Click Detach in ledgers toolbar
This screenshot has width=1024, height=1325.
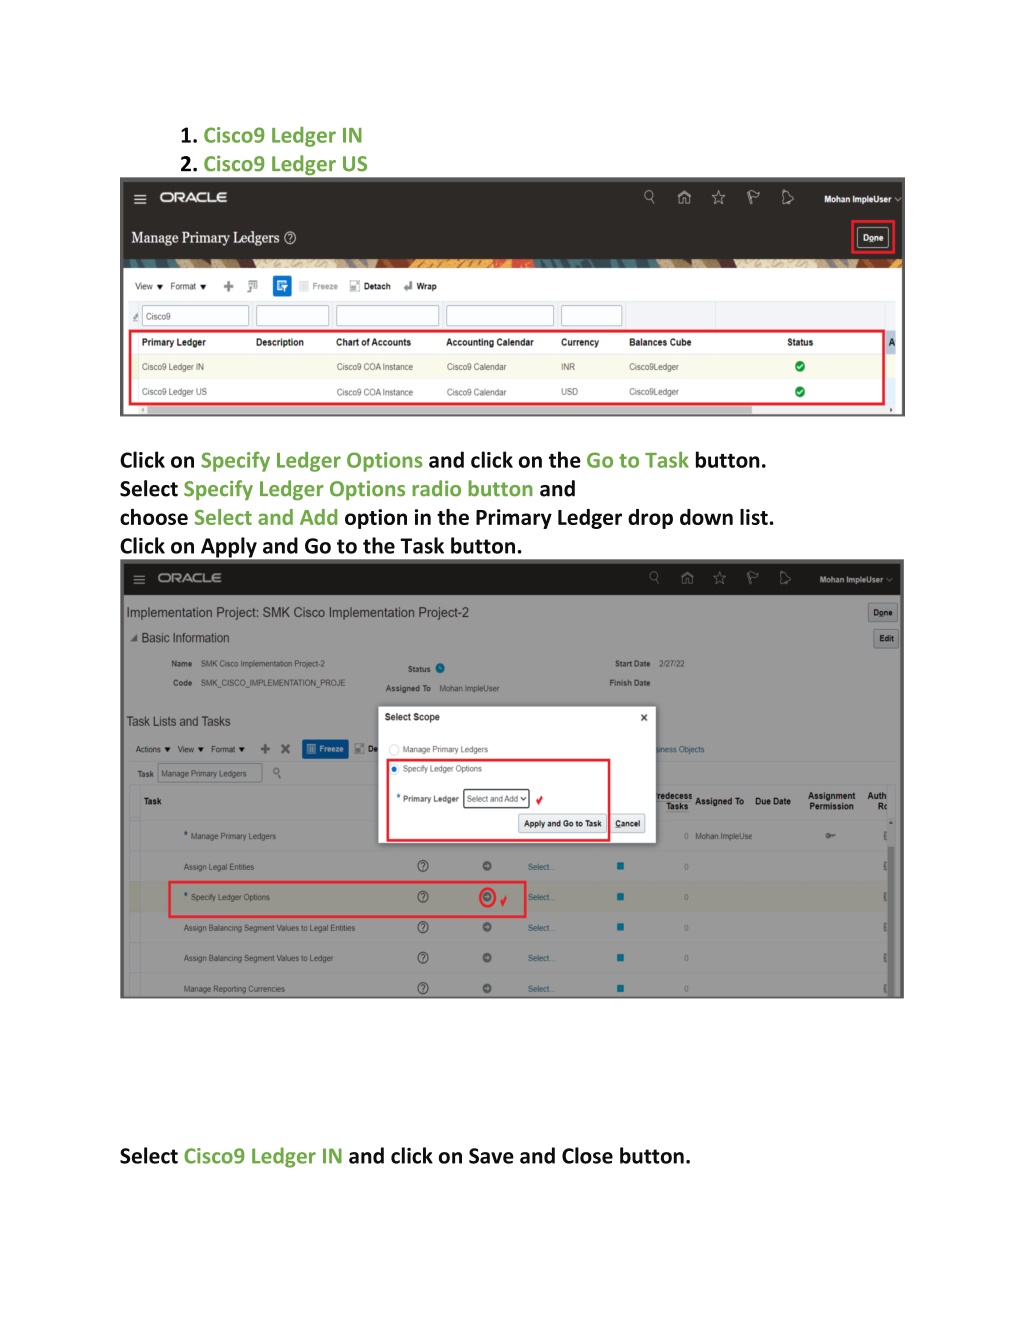click(x=370, y=286)
